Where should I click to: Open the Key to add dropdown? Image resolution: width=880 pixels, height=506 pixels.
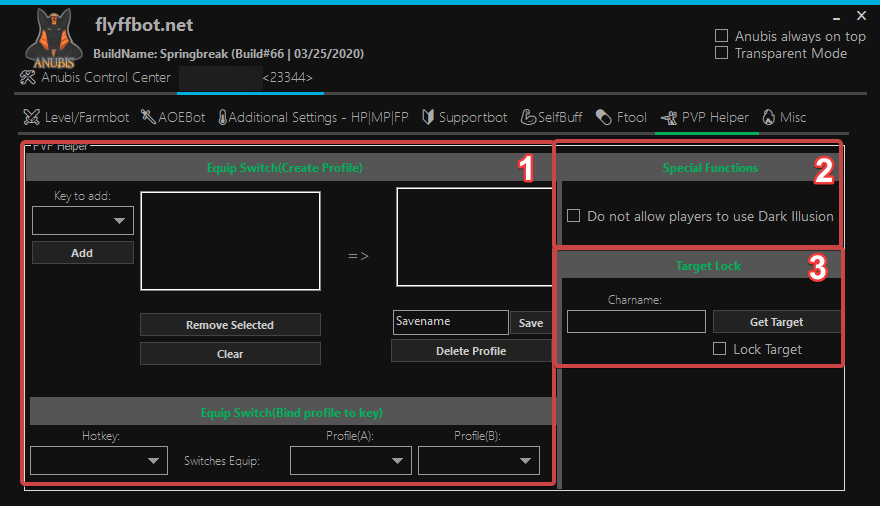[x=82, y=220]
